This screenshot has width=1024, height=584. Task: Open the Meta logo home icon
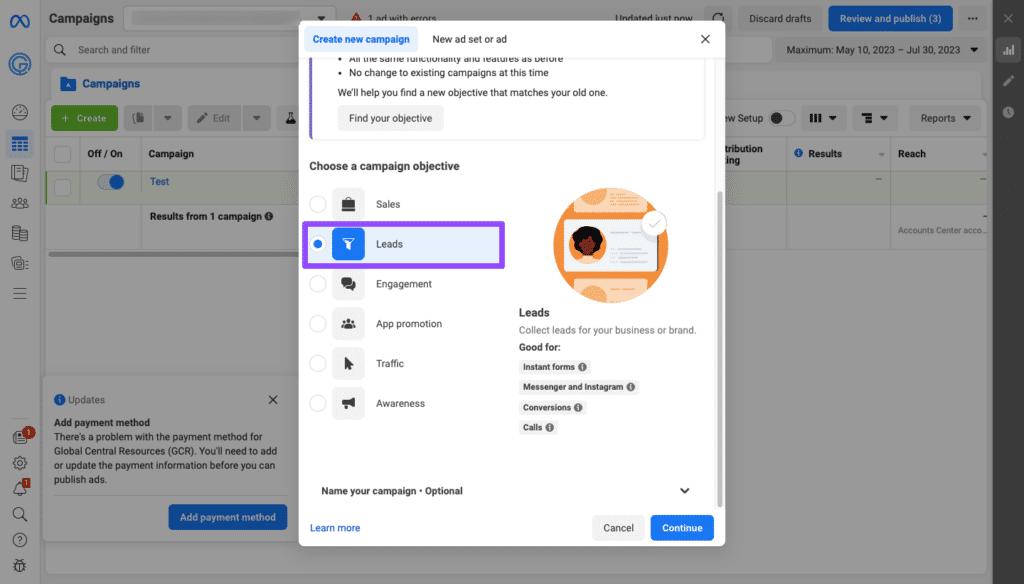20,22
